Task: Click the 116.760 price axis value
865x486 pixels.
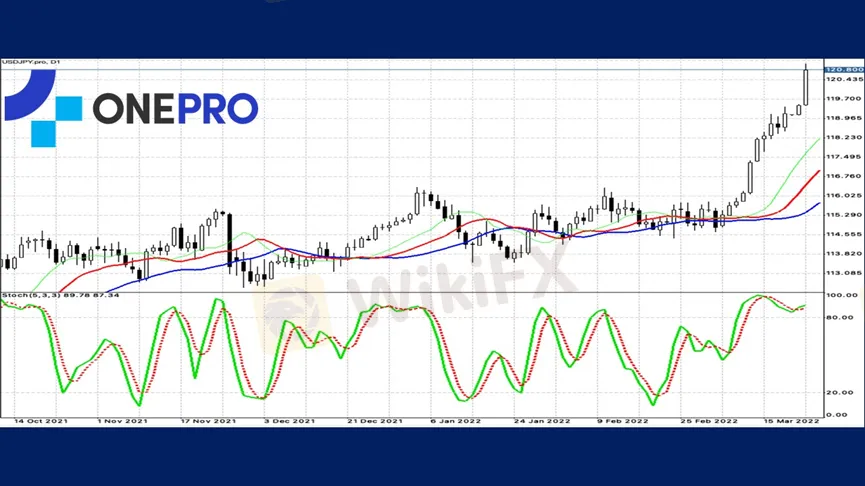Action: click(x=844, y=176)
